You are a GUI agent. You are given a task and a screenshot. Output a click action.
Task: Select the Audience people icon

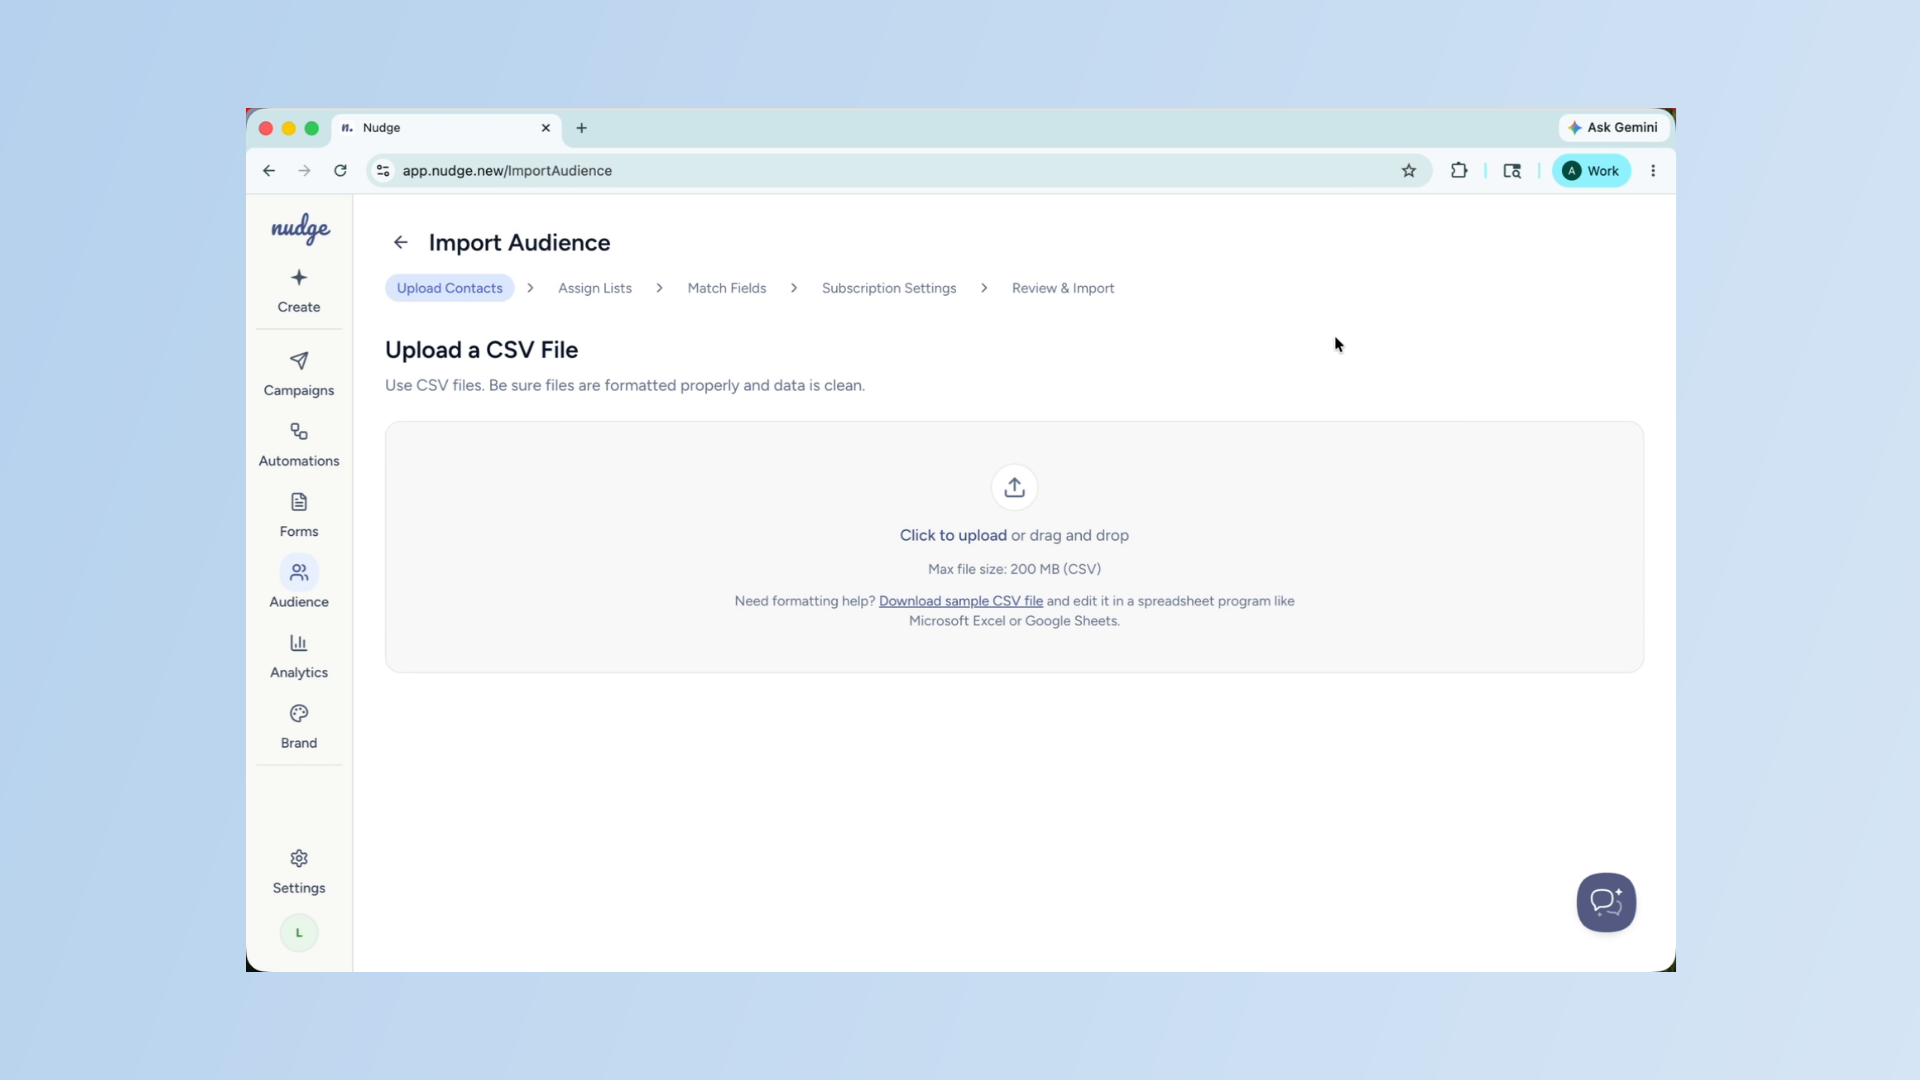pos(299,572)
